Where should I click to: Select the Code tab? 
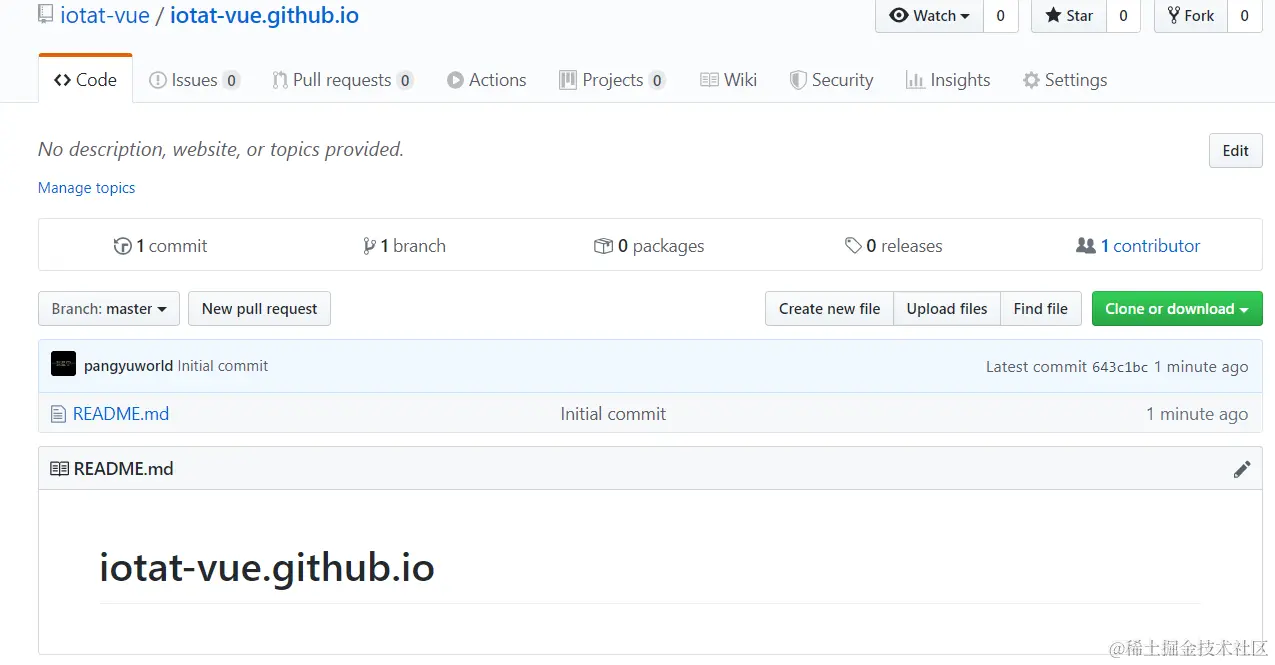click(85, 80)
